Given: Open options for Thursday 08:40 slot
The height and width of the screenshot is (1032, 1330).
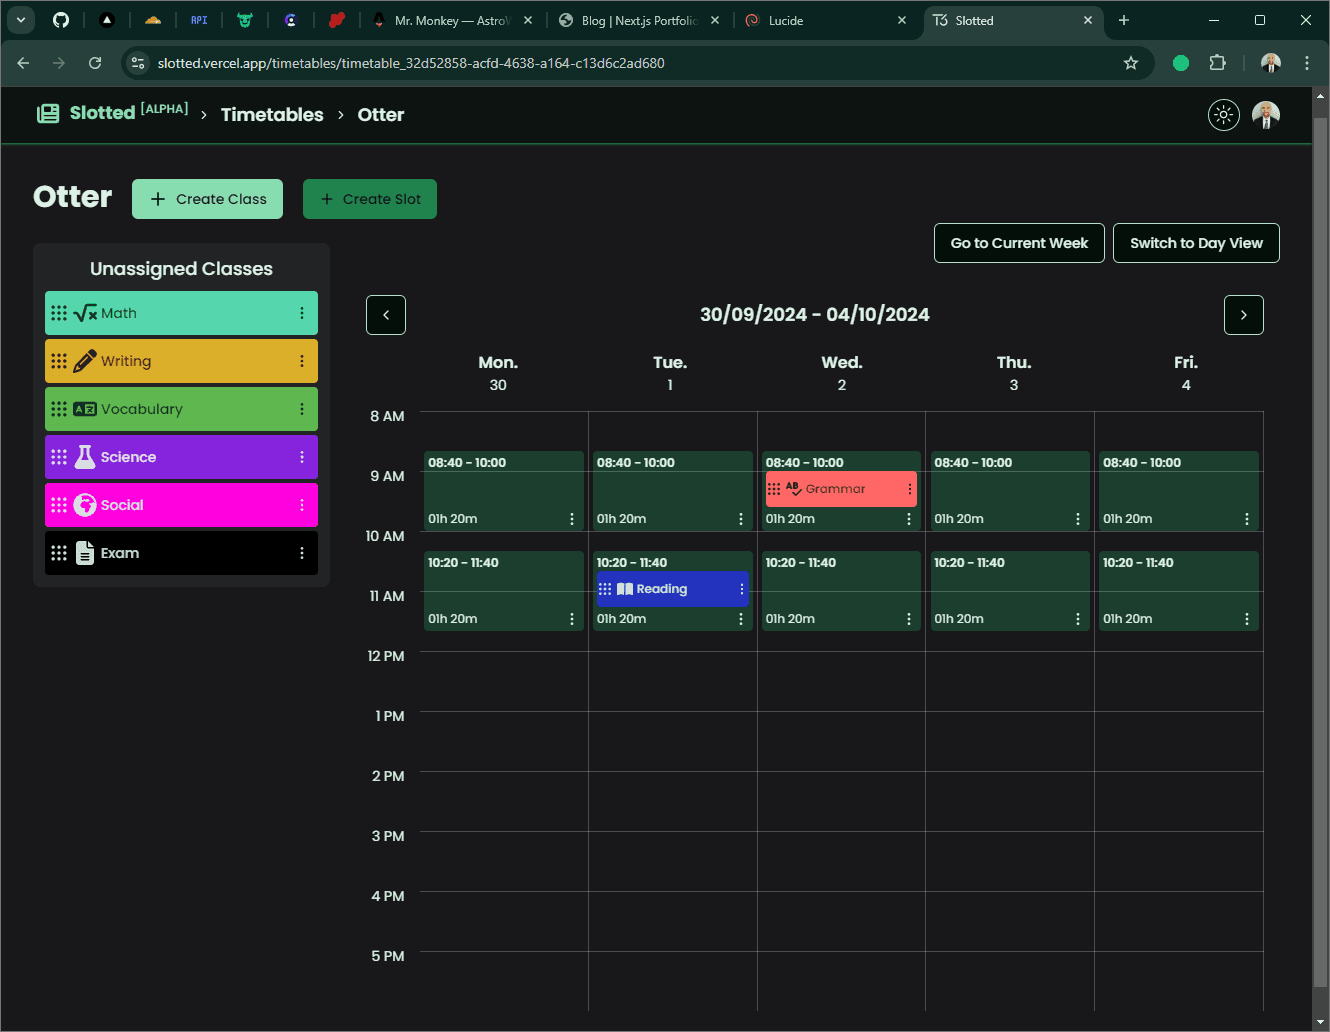Looking at the screenshot, I should [x=1078, y=519].
